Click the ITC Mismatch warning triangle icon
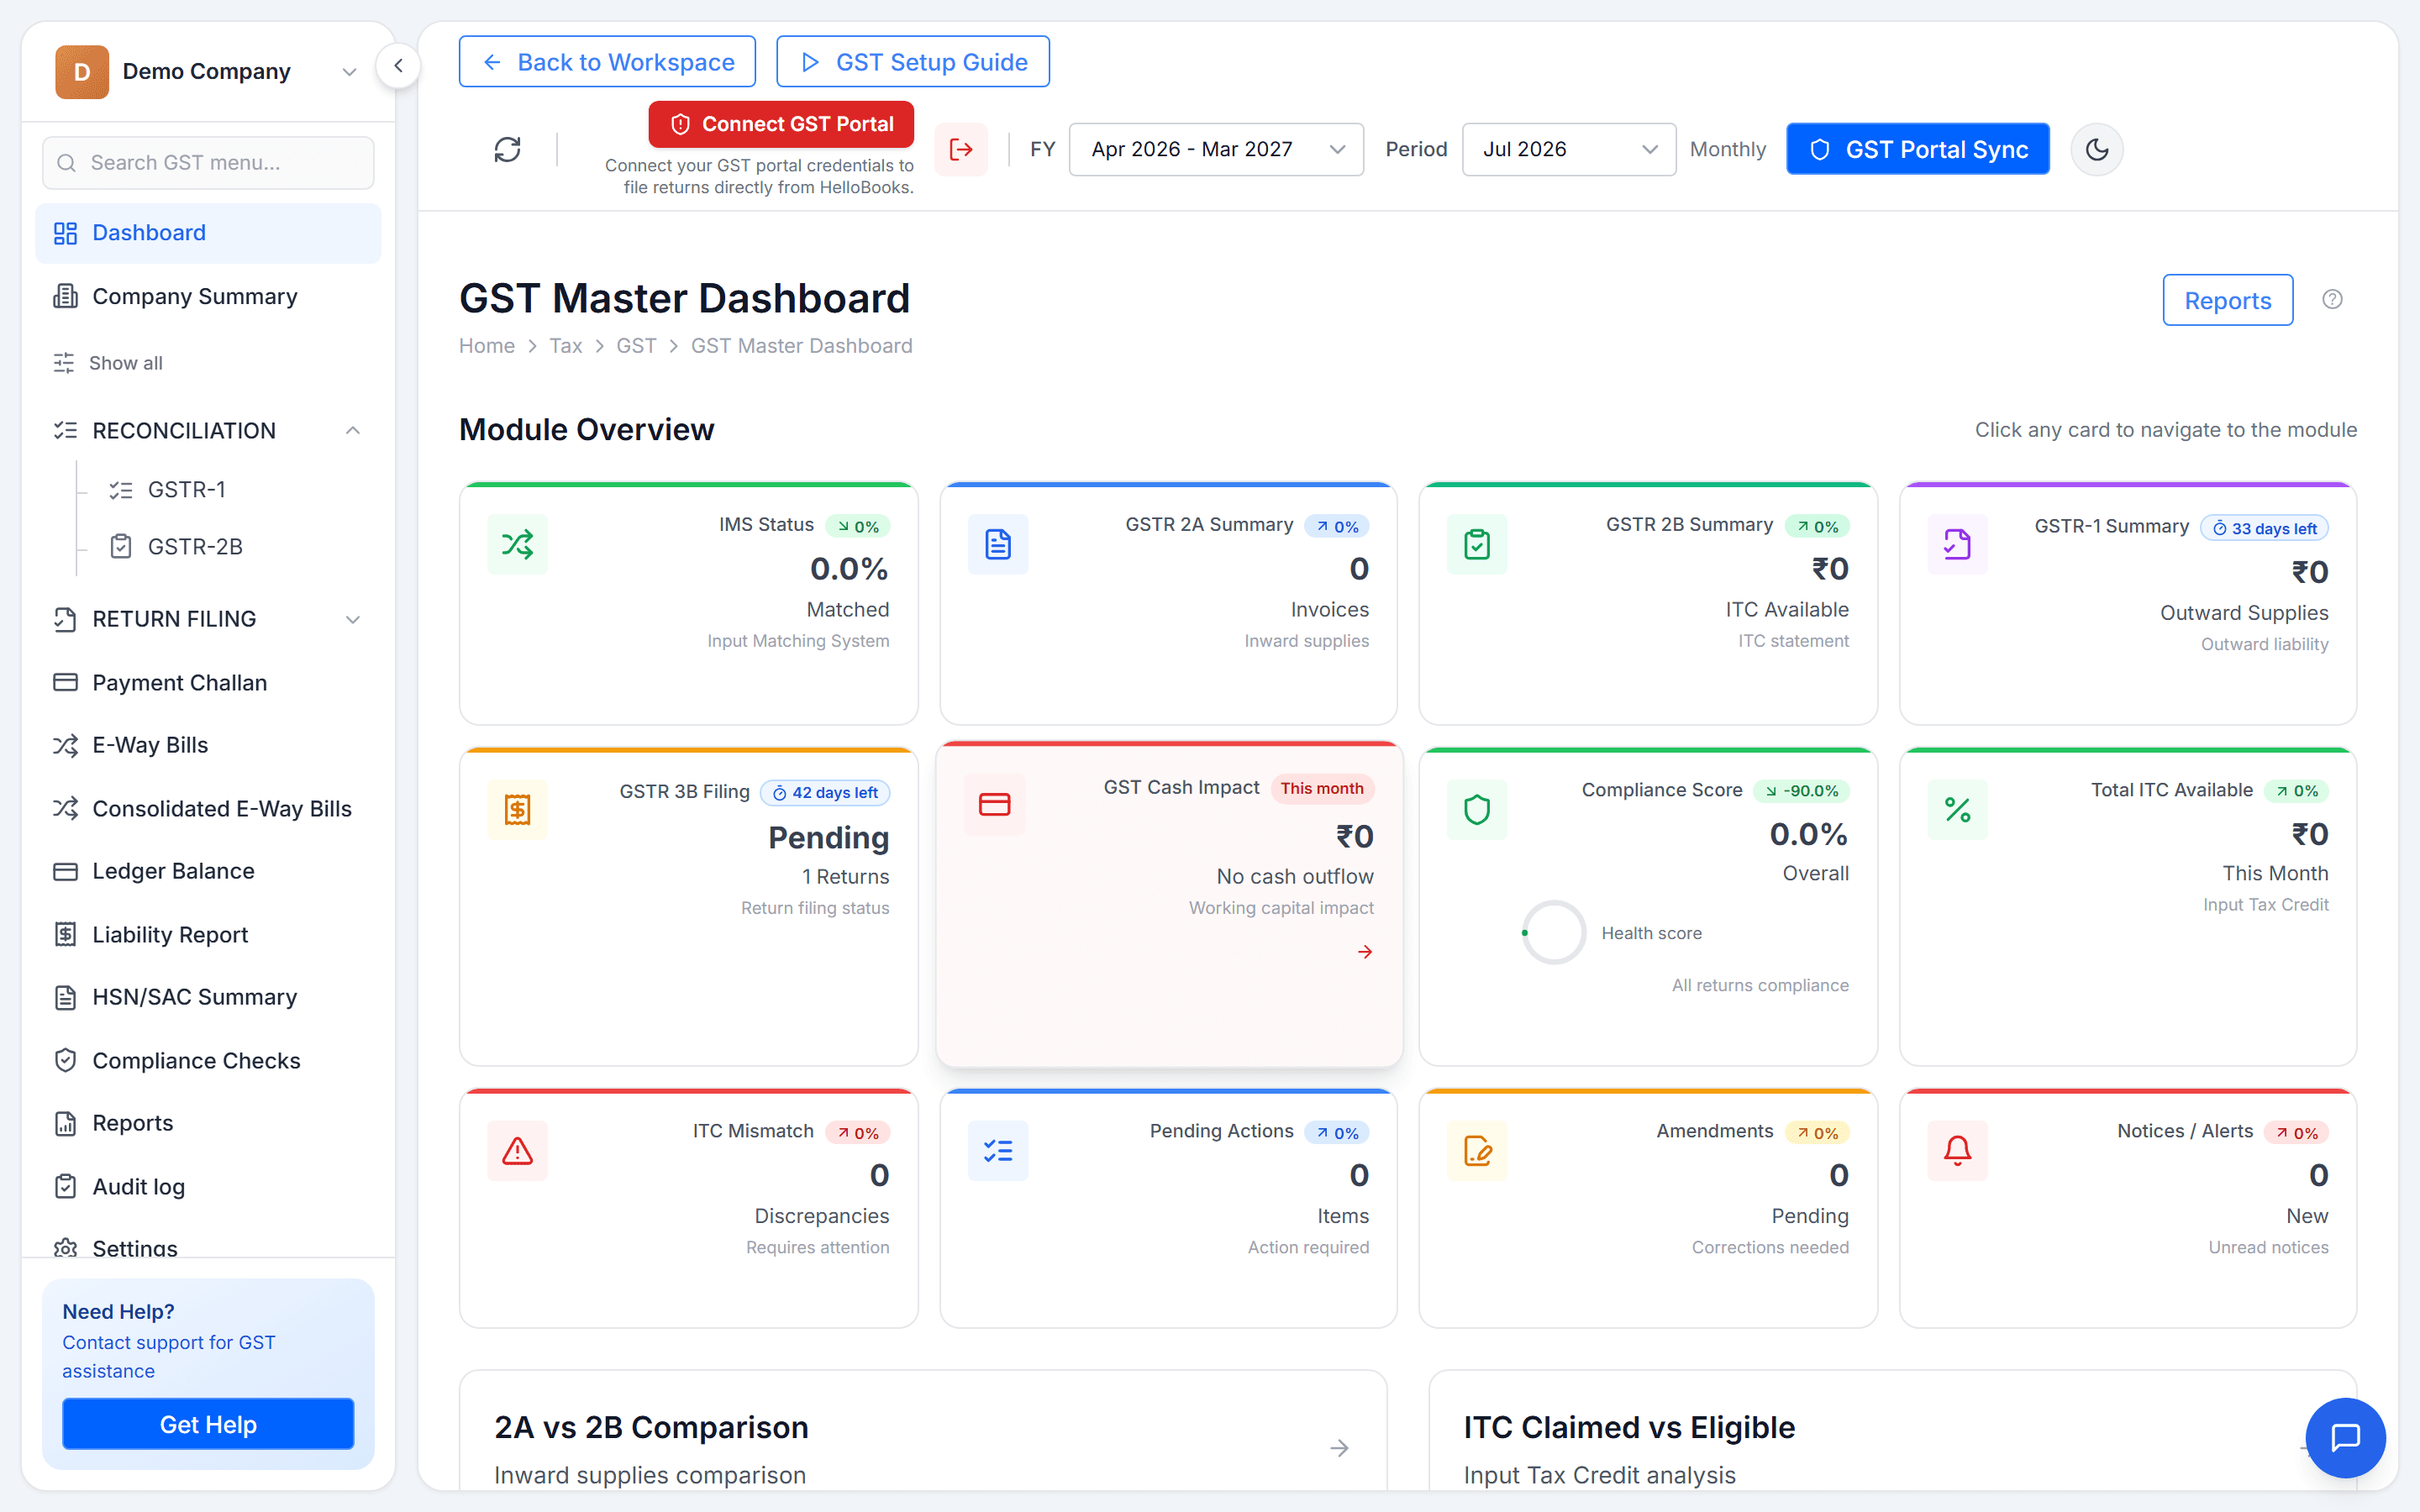Viewport: 2420px width, 1512px height. (517, 1151)
